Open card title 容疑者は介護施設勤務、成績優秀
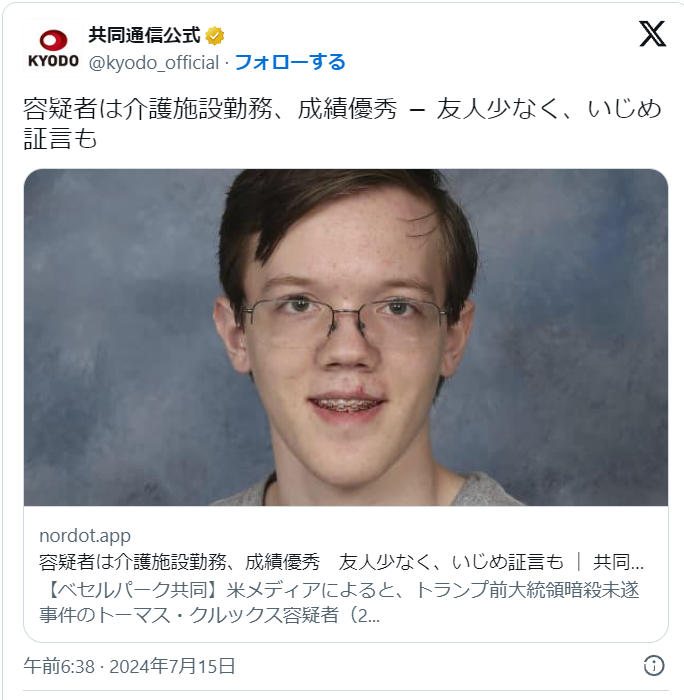 [179, 562]
